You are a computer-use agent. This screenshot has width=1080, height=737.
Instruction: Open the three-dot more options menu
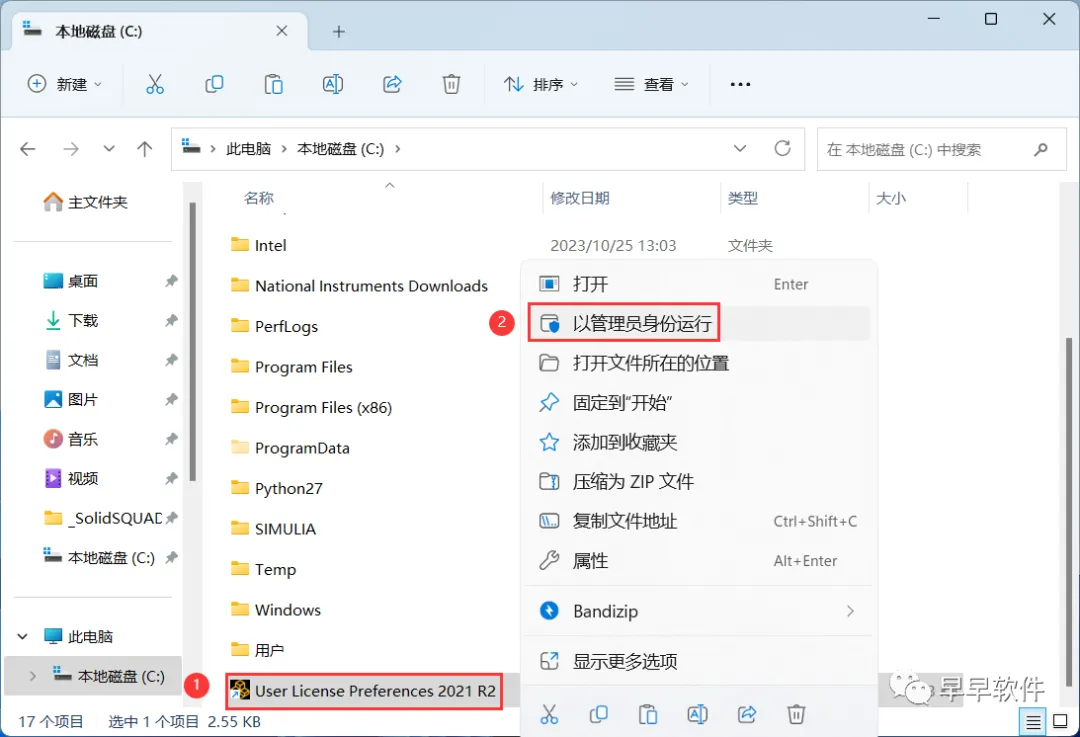[740, 84]
